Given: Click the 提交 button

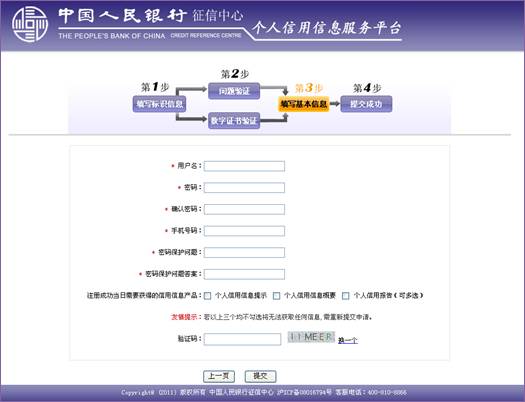Looking at the screenshot, I should pyautogui.click(x=260, y=376).
